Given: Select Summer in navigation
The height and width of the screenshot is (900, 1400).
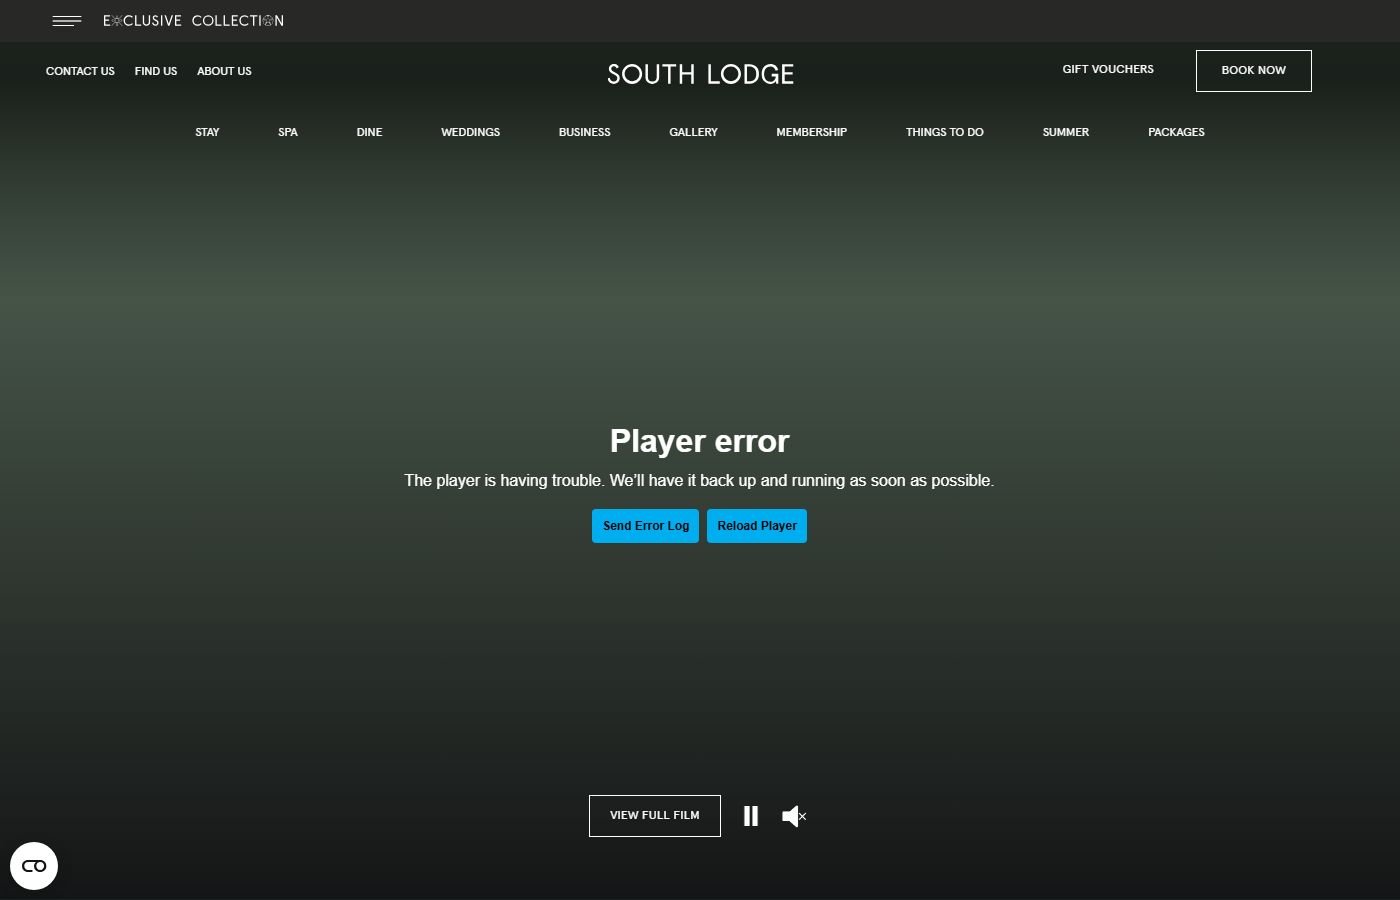Looking at the screenshot, I should [1065, 132].
